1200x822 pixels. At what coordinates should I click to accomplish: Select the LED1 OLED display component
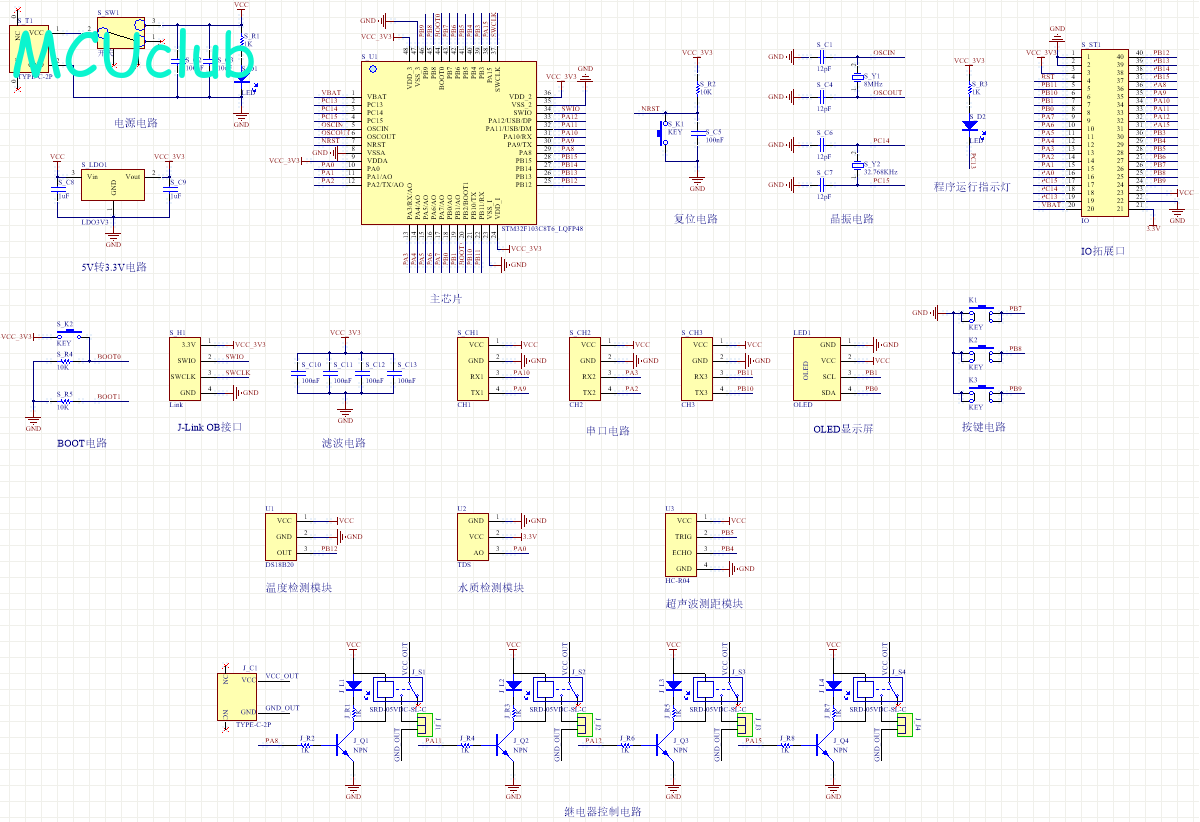tap(817, 369)
